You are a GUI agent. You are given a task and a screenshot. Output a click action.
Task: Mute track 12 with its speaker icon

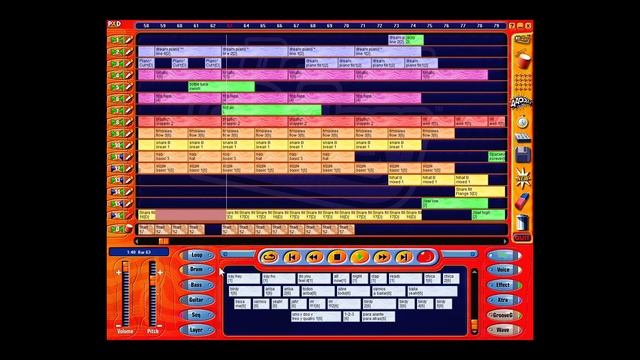pyautogui.click(x=117, y=168)
